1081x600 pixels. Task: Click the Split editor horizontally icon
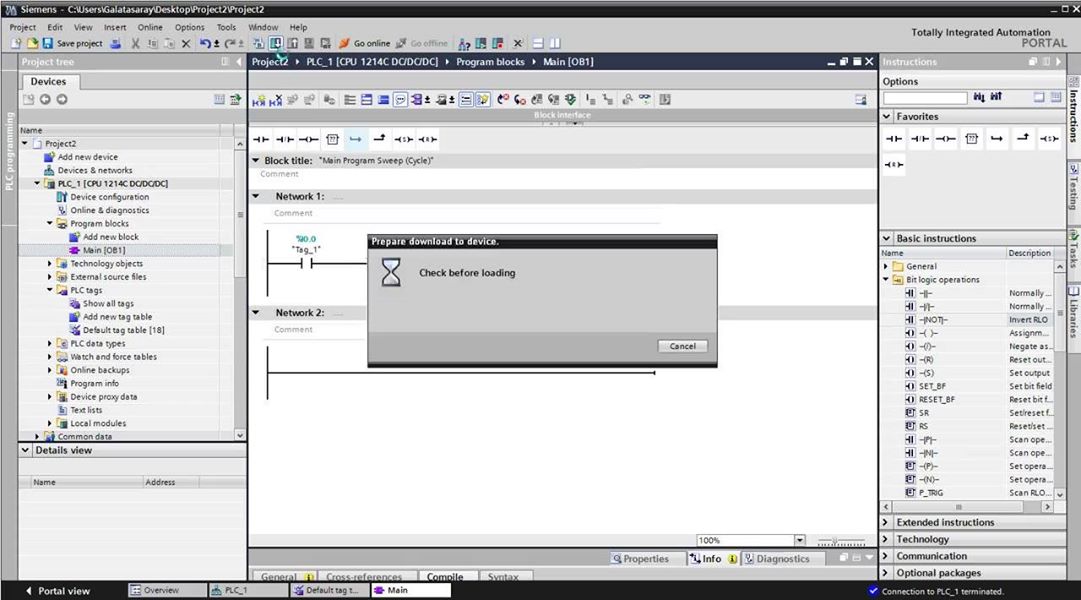coord(538,43)
